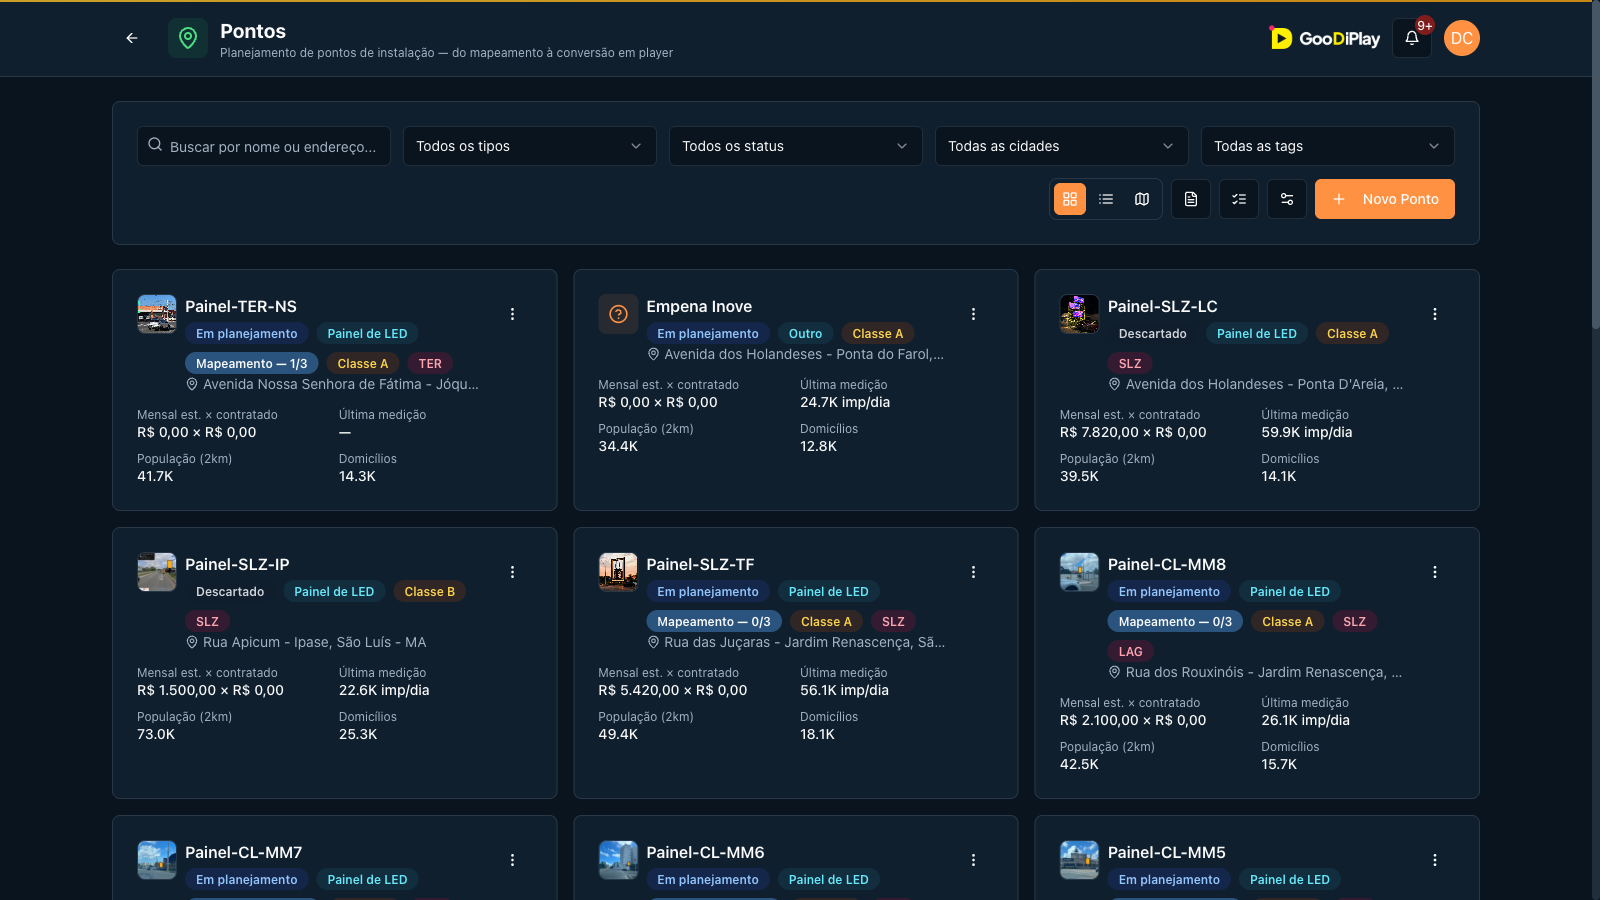Open options menu for Painel-SLZ-TF
Screen dimensions: 1600x900
974,572
